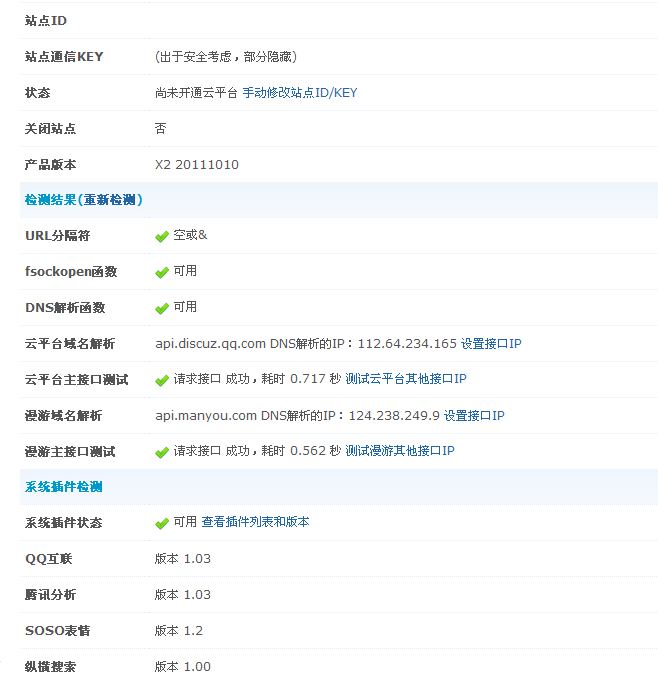
Task: Click the 云平台主接口测试 row label
Action: pos(77,380)
